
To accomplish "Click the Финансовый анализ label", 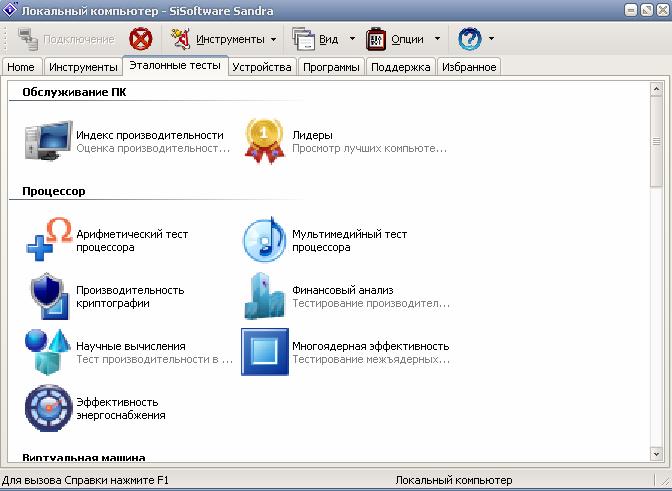I will [343, 290].
